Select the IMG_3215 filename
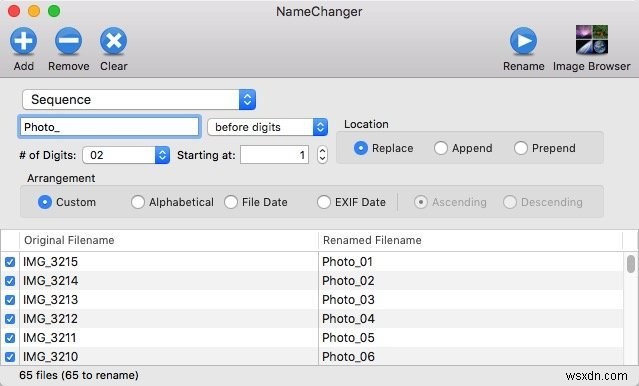639x386 pixels. (x=50, y=262)
